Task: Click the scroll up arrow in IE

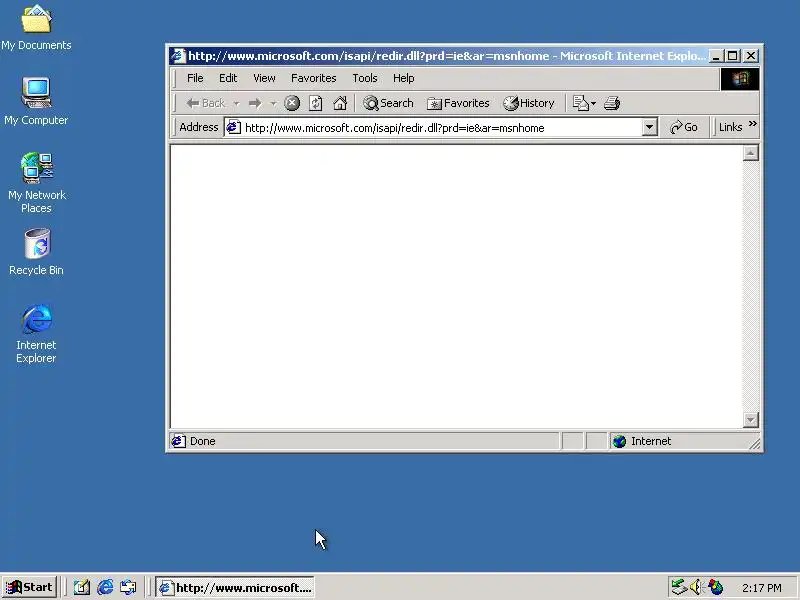Action: pyautogui.click(x=751, y=153)
